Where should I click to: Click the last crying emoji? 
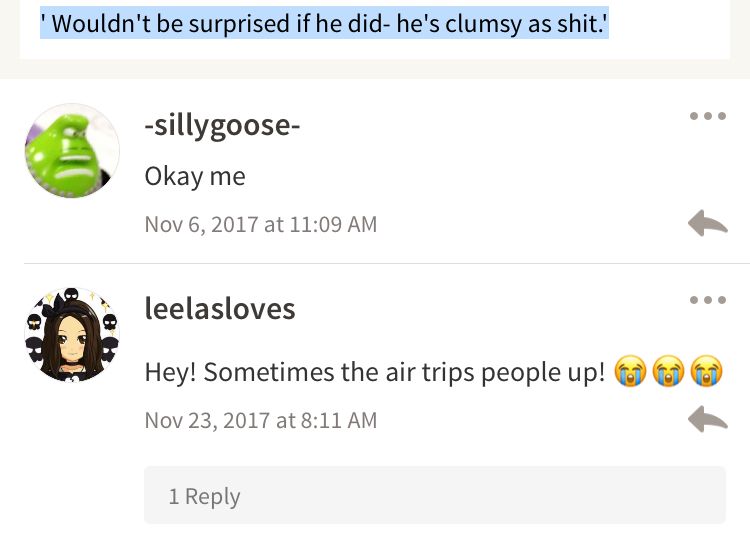tap(706, 372)
